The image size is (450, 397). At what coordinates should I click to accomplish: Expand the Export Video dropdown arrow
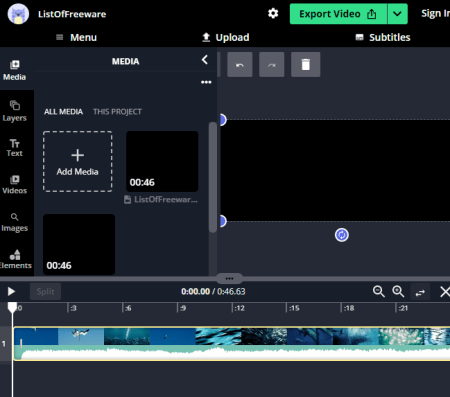(x=397, y=14)
